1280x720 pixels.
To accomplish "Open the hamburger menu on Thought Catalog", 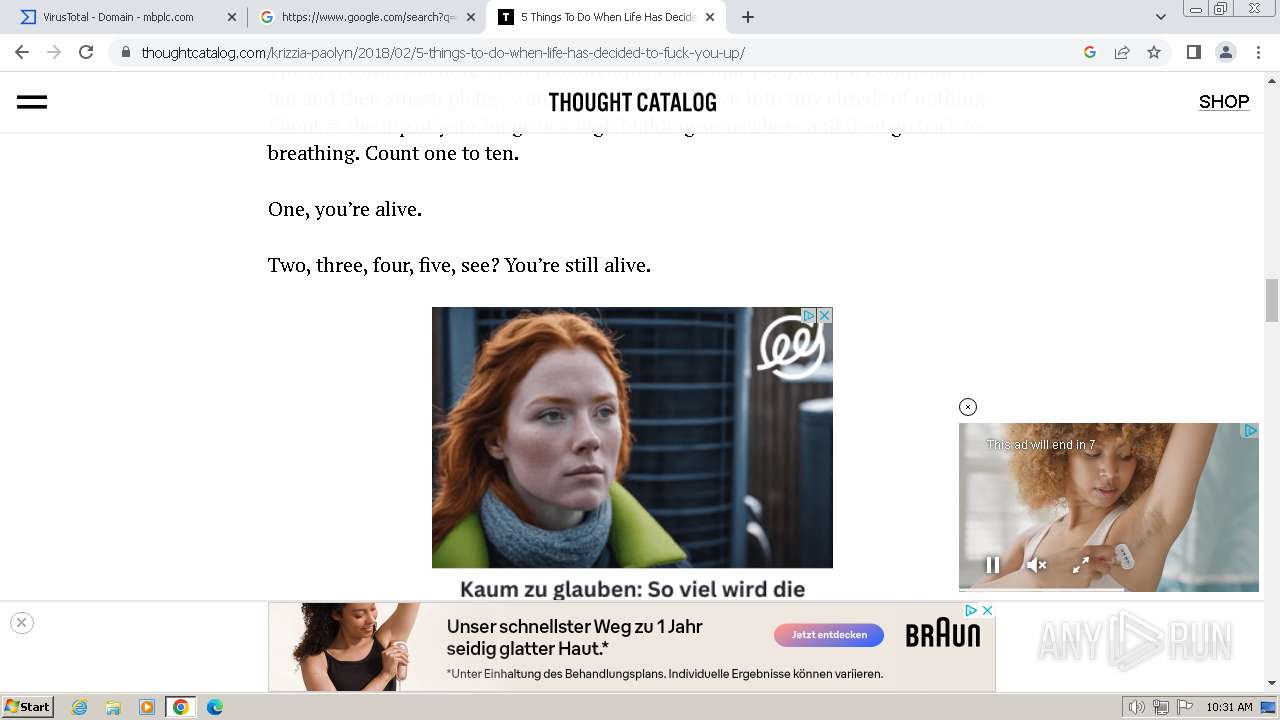I will (x=32, y=102).
